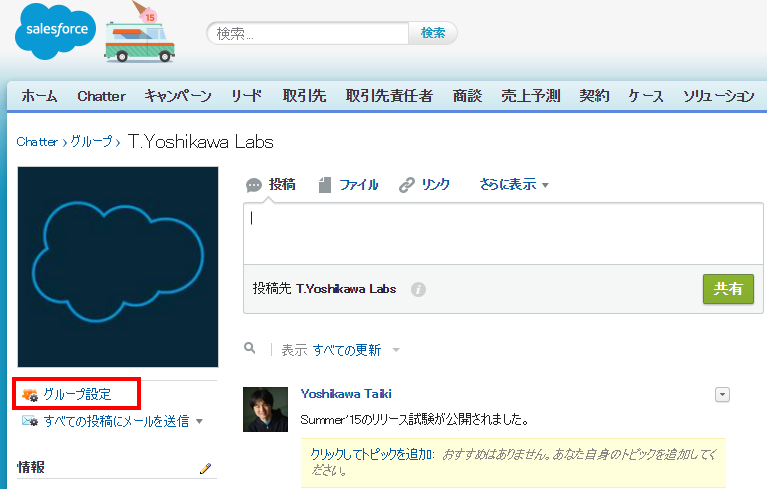Click the group settings gear icon
767x489 pixels.
coord(30,395)
